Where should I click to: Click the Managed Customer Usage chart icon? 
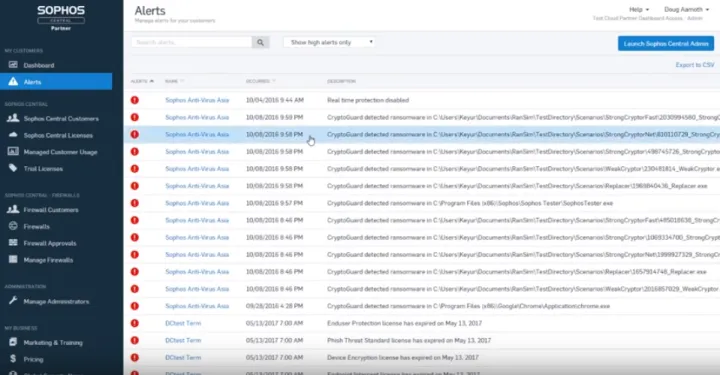pos(13,151)
